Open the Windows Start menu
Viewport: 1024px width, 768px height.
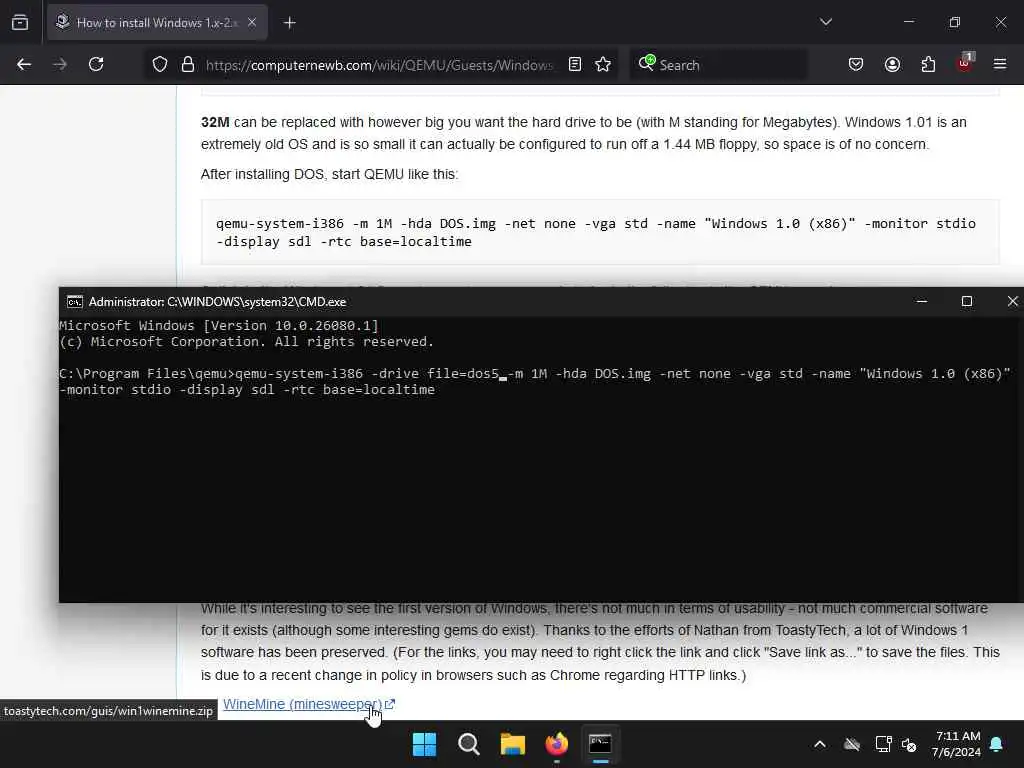pos(424,744)
